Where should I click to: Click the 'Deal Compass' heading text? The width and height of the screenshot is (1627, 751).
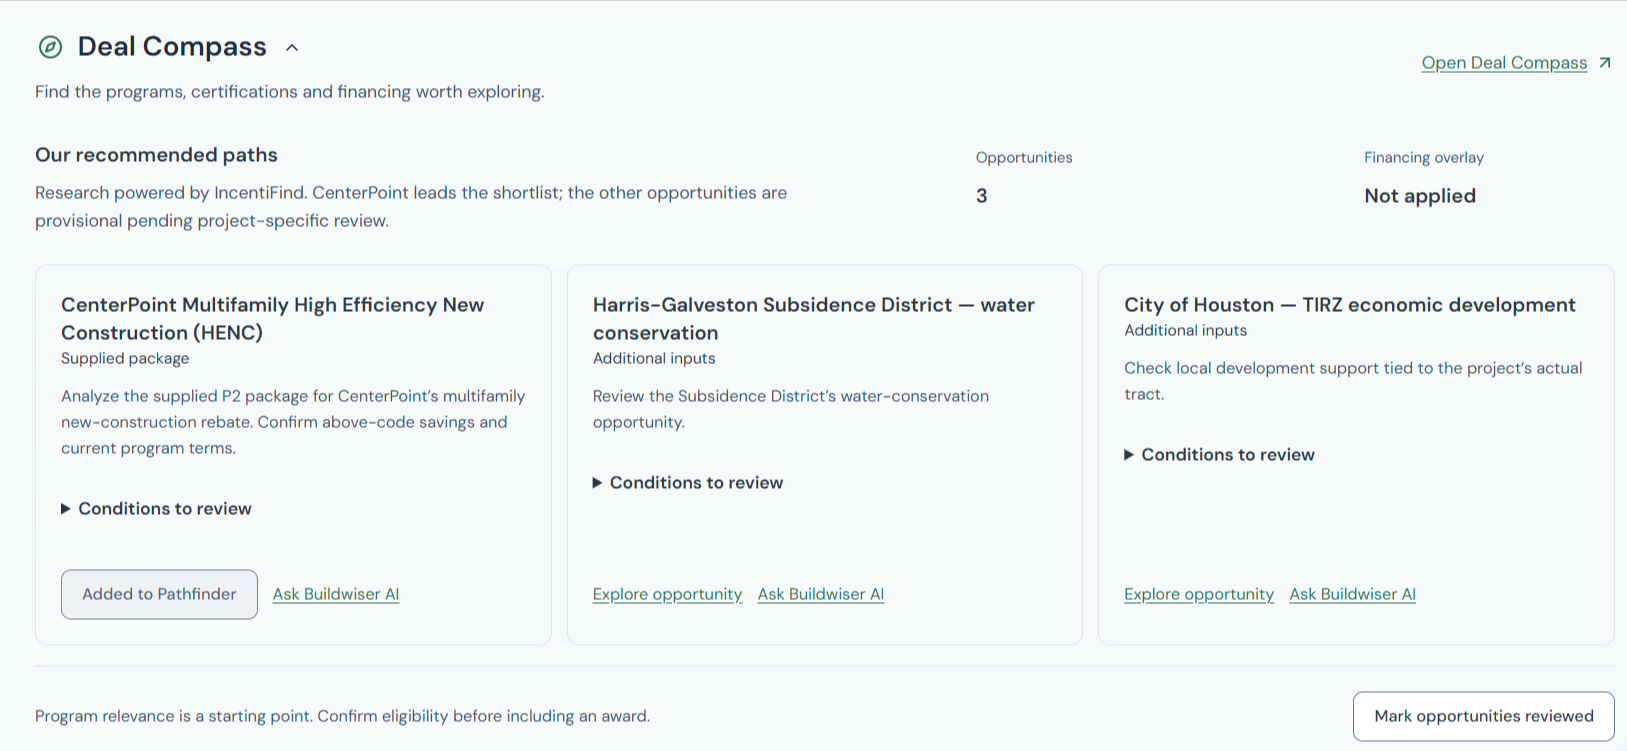click(x=172, y=47)
